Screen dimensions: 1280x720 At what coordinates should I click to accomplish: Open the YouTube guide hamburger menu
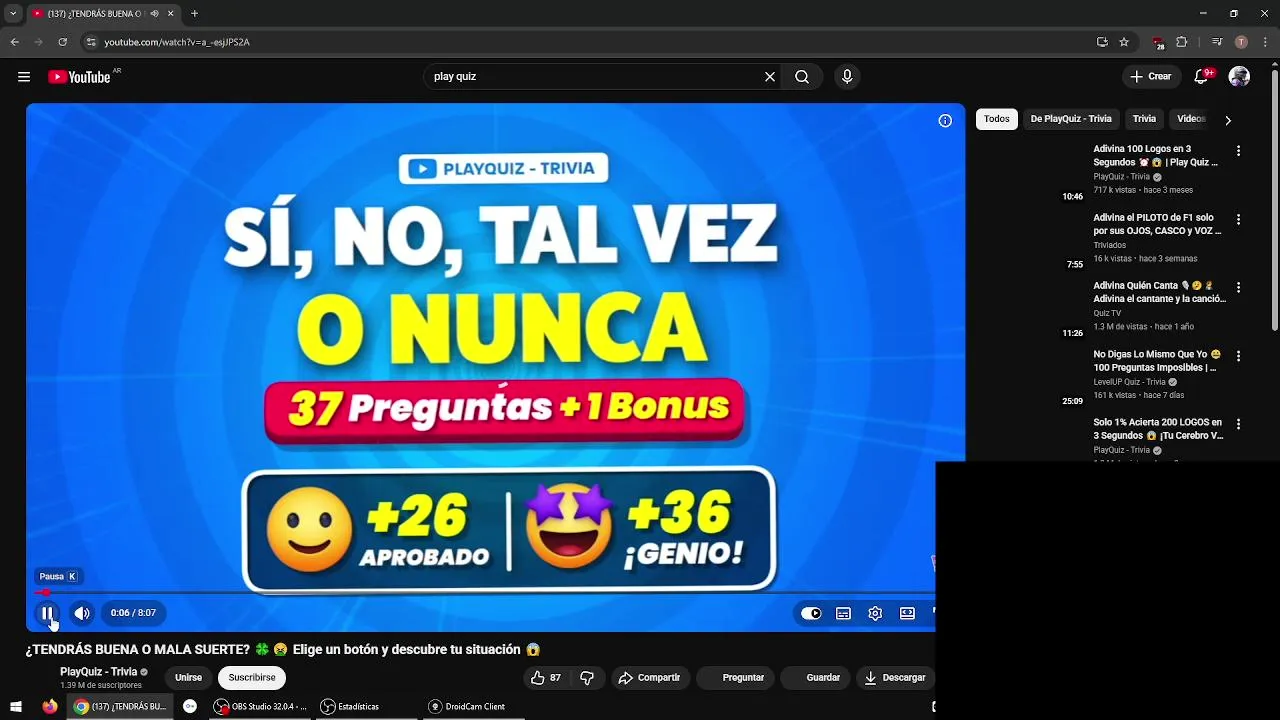(x=24, y=77)
